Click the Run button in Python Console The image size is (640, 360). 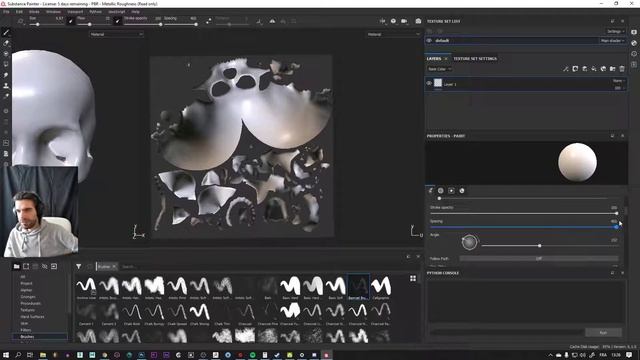[603, 333]
